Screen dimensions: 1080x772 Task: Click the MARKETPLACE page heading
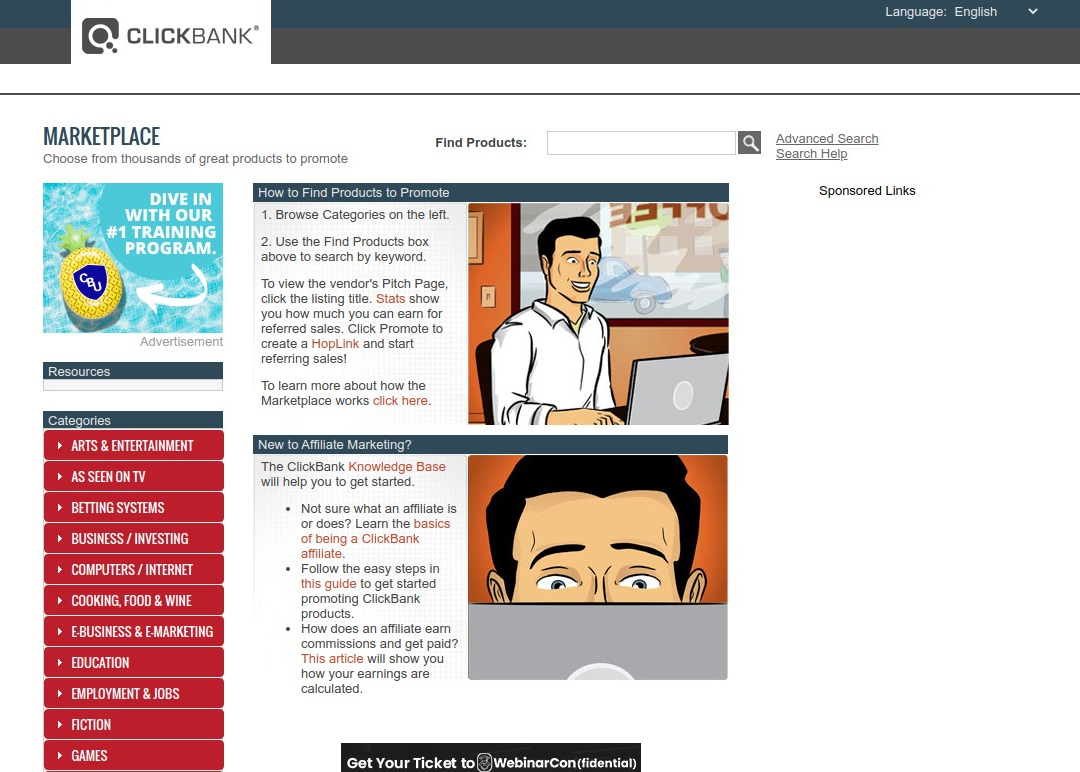(x=102, y=136)
